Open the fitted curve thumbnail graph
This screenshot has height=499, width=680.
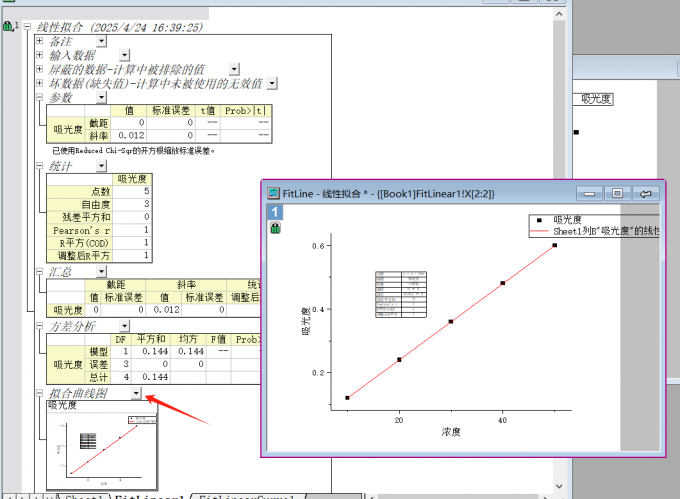tap(102, 450)
